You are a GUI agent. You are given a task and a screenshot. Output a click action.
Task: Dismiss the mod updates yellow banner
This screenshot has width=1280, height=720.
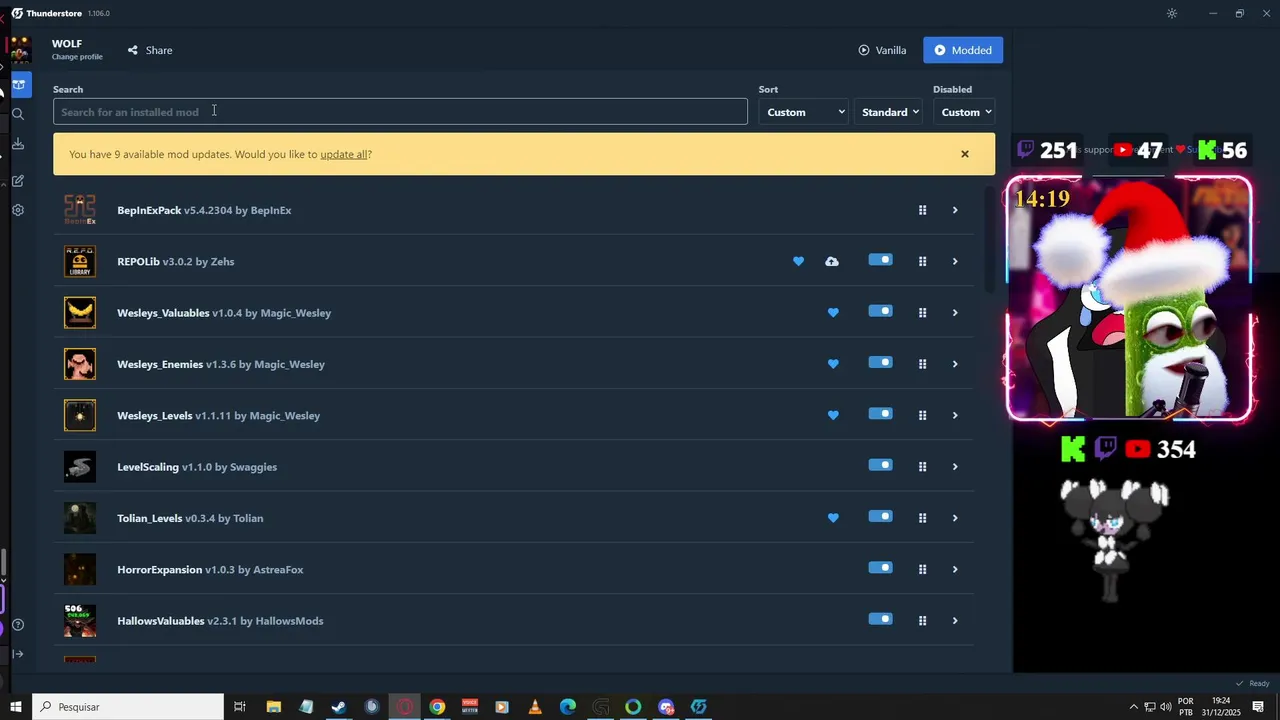click(x=965, y=154)
